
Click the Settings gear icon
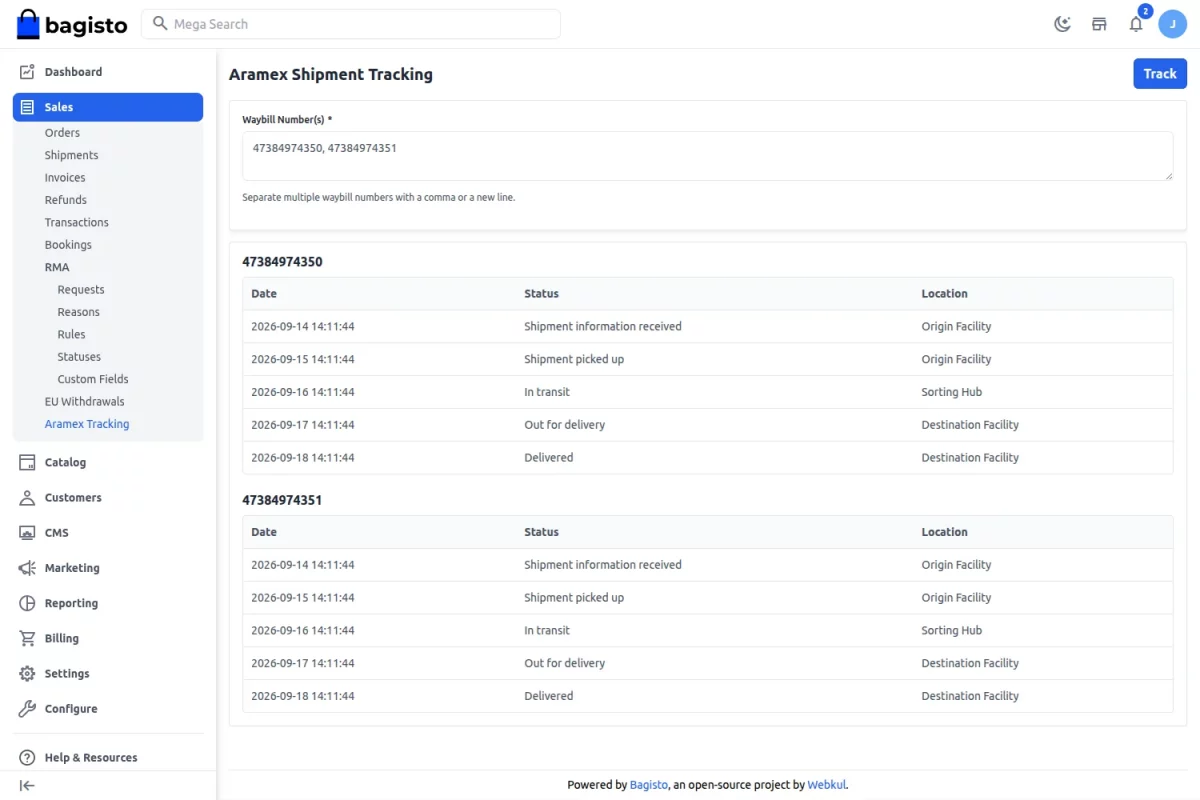tap(27, 674)
